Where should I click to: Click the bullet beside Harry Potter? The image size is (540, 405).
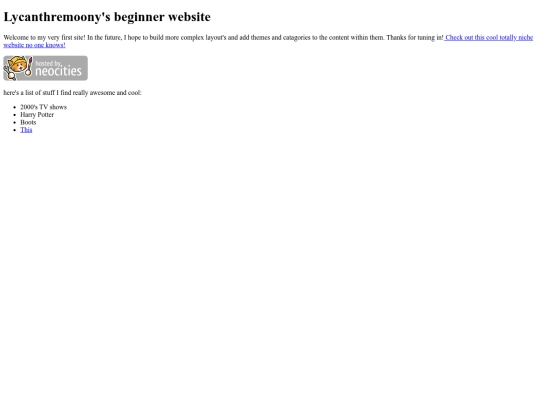pos(15,115)
